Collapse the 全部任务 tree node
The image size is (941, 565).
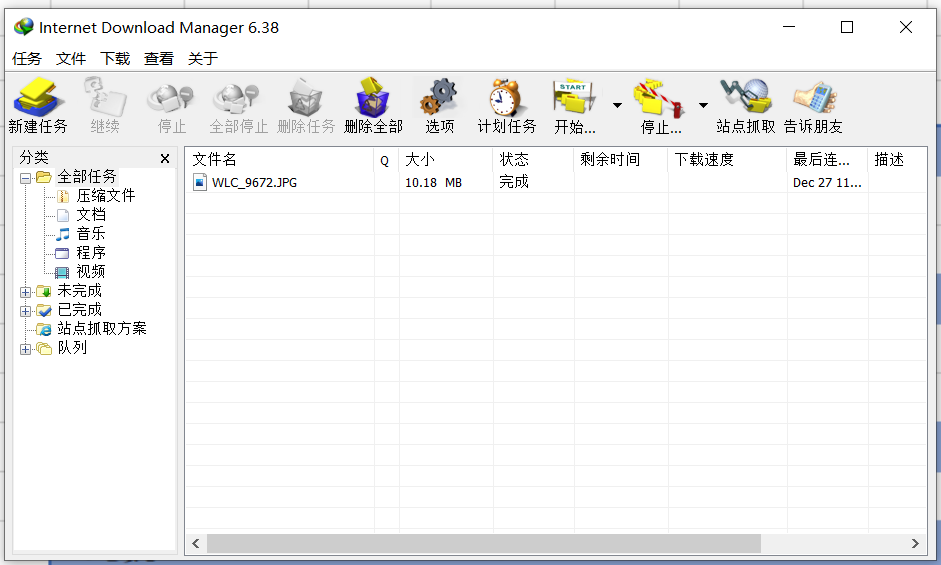[x=25, y=178]
